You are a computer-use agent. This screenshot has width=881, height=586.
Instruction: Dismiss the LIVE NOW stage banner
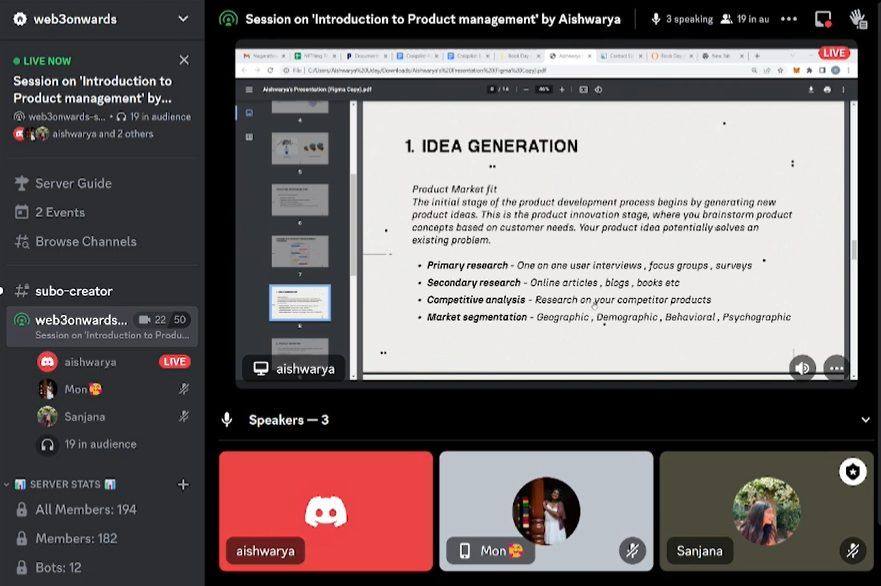coord(184,60)
